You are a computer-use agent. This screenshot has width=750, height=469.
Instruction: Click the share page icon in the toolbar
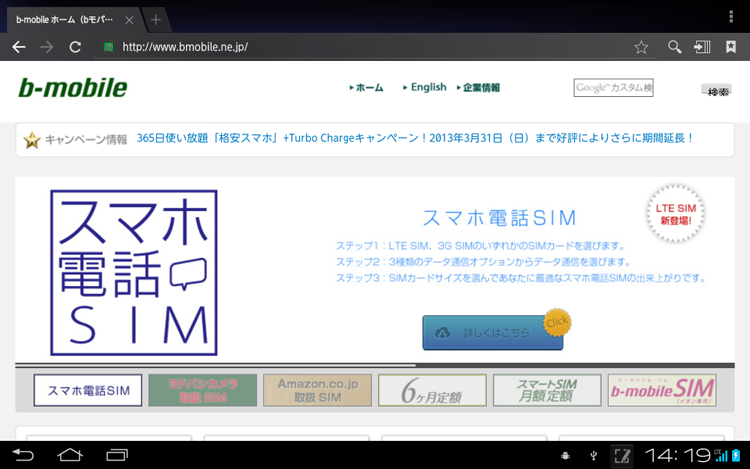(702, 47)
